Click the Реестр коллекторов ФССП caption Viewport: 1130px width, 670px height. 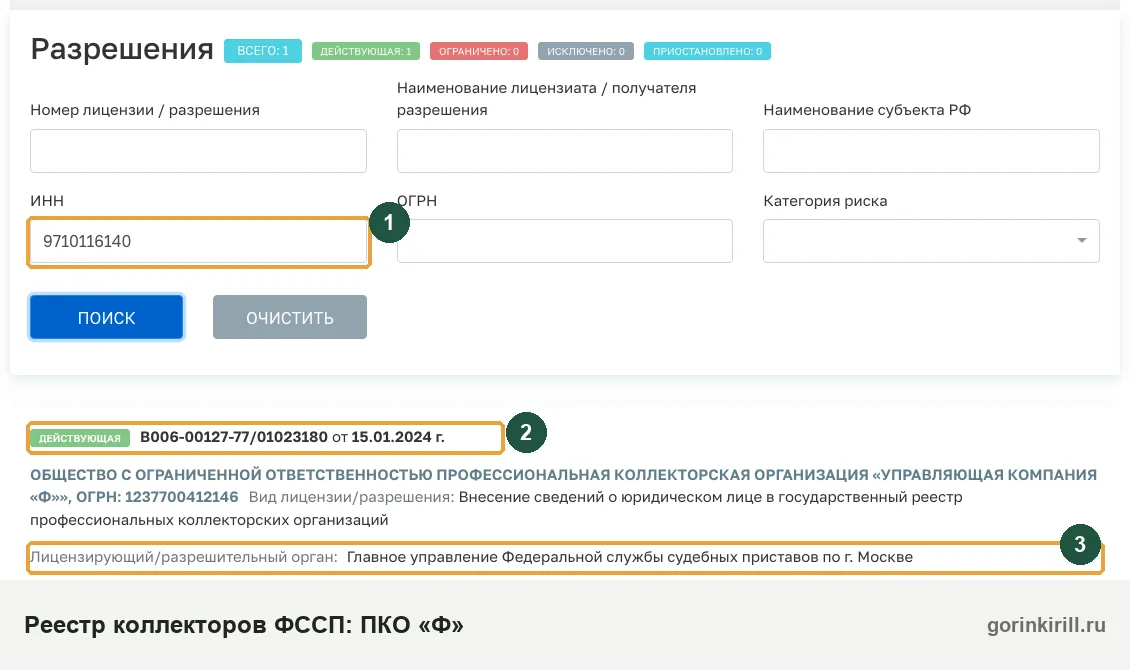tap(244, 625)
